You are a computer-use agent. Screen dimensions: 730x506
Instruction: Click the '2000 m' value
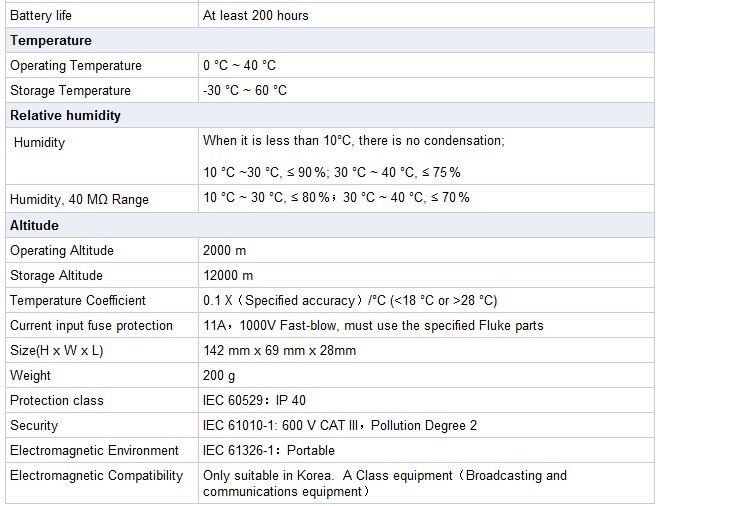224,250
